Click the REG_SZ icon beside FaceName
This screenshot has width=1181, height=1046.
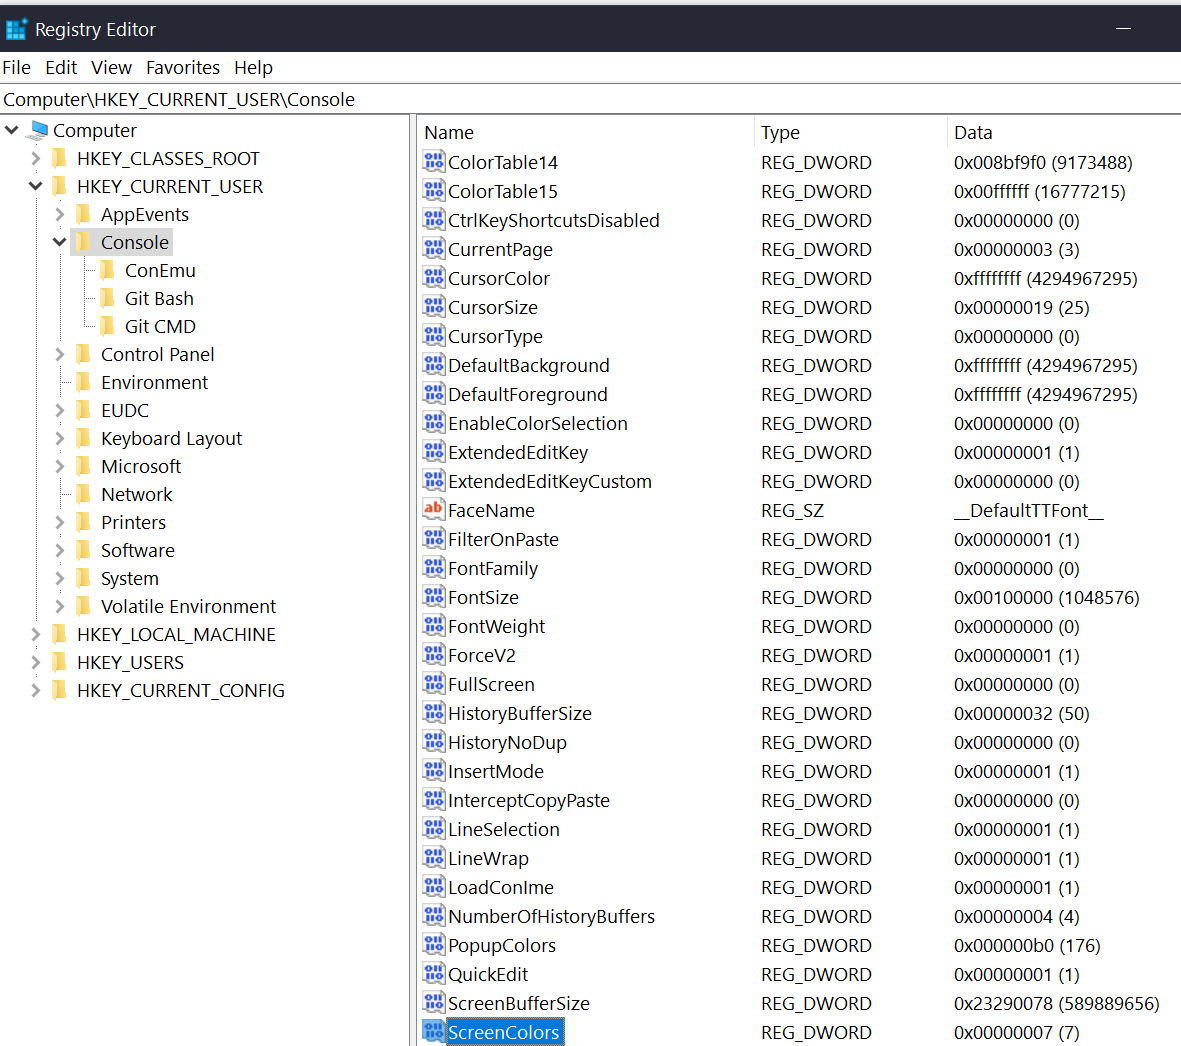click(x=433, y=510)
